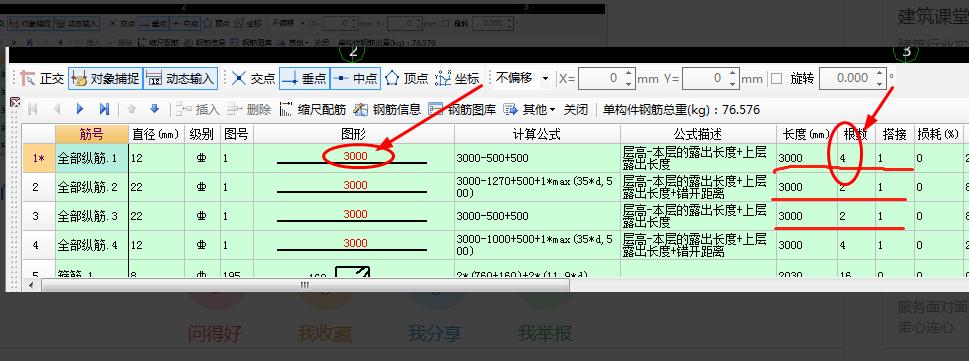Click 我收藏 on the background page
The image size is (969, 361).
pyautogui.click(x=325, y=334)
